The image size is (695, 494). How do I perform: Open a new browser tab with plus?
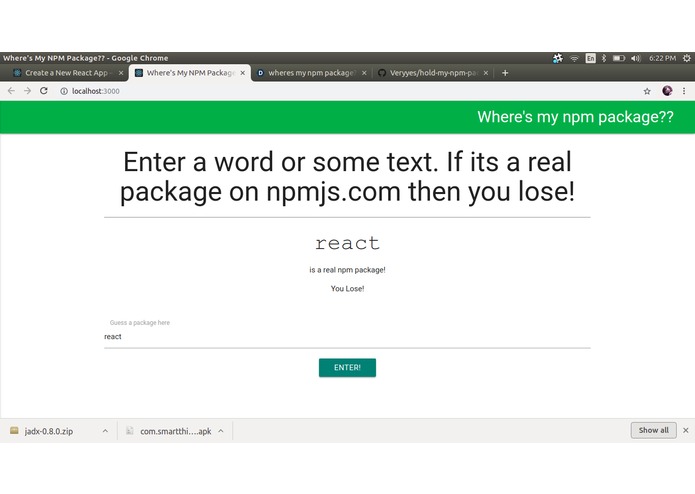pyautogui.click(x=505, y=73)
